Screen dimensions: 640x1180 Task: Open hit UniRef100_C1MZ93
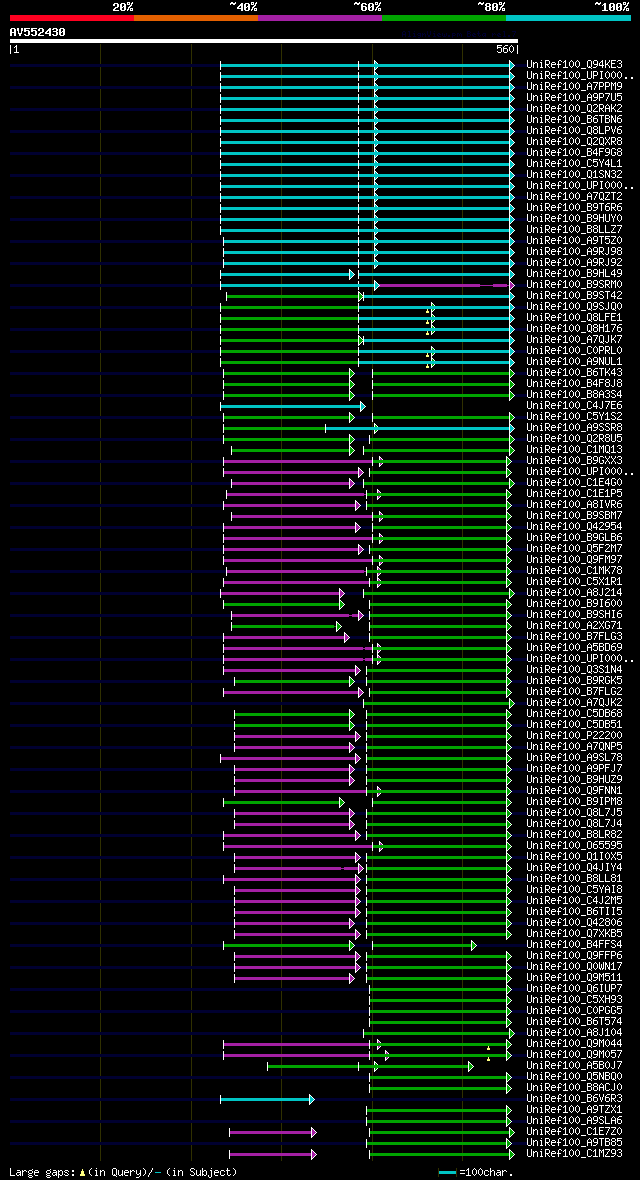(574, 1153)
